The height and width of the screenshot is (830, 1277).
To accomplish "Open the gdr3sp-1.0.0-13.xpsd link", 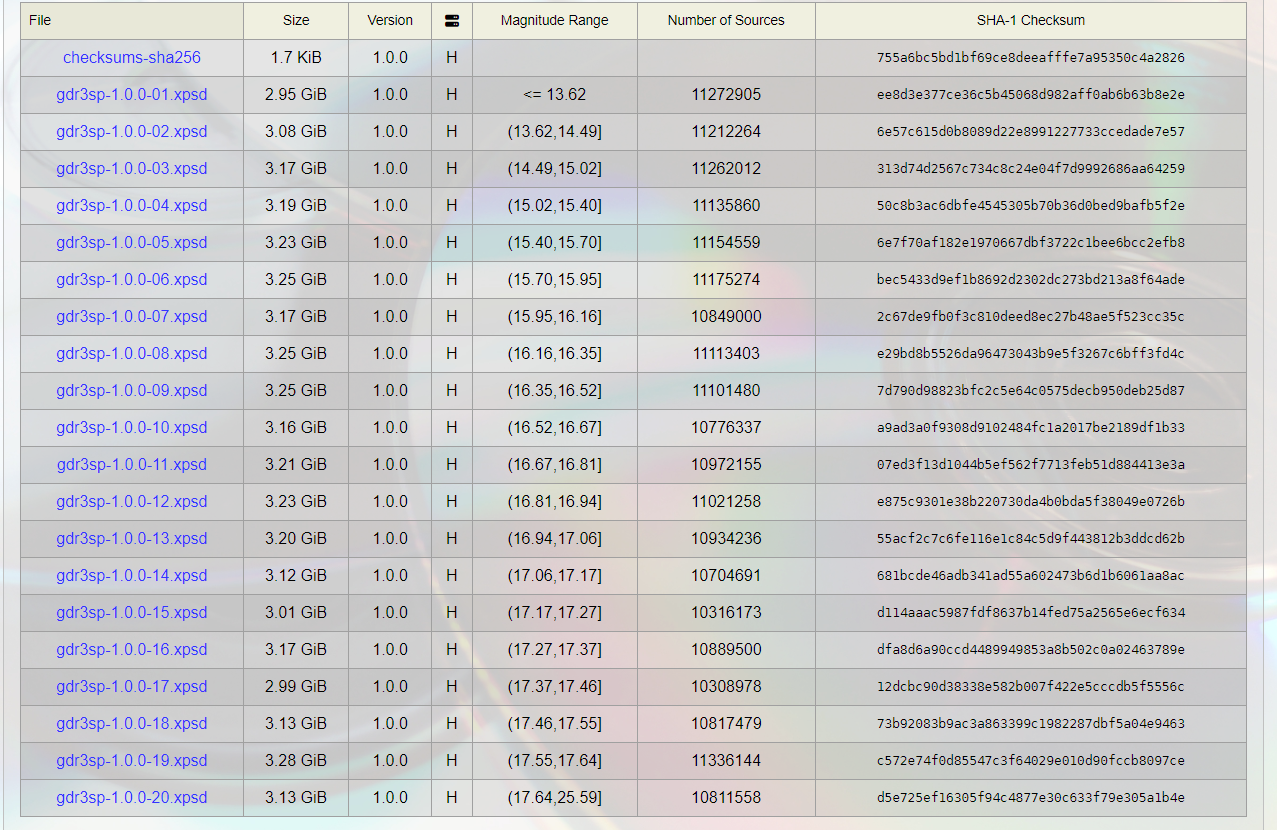I will coord(132,538).
